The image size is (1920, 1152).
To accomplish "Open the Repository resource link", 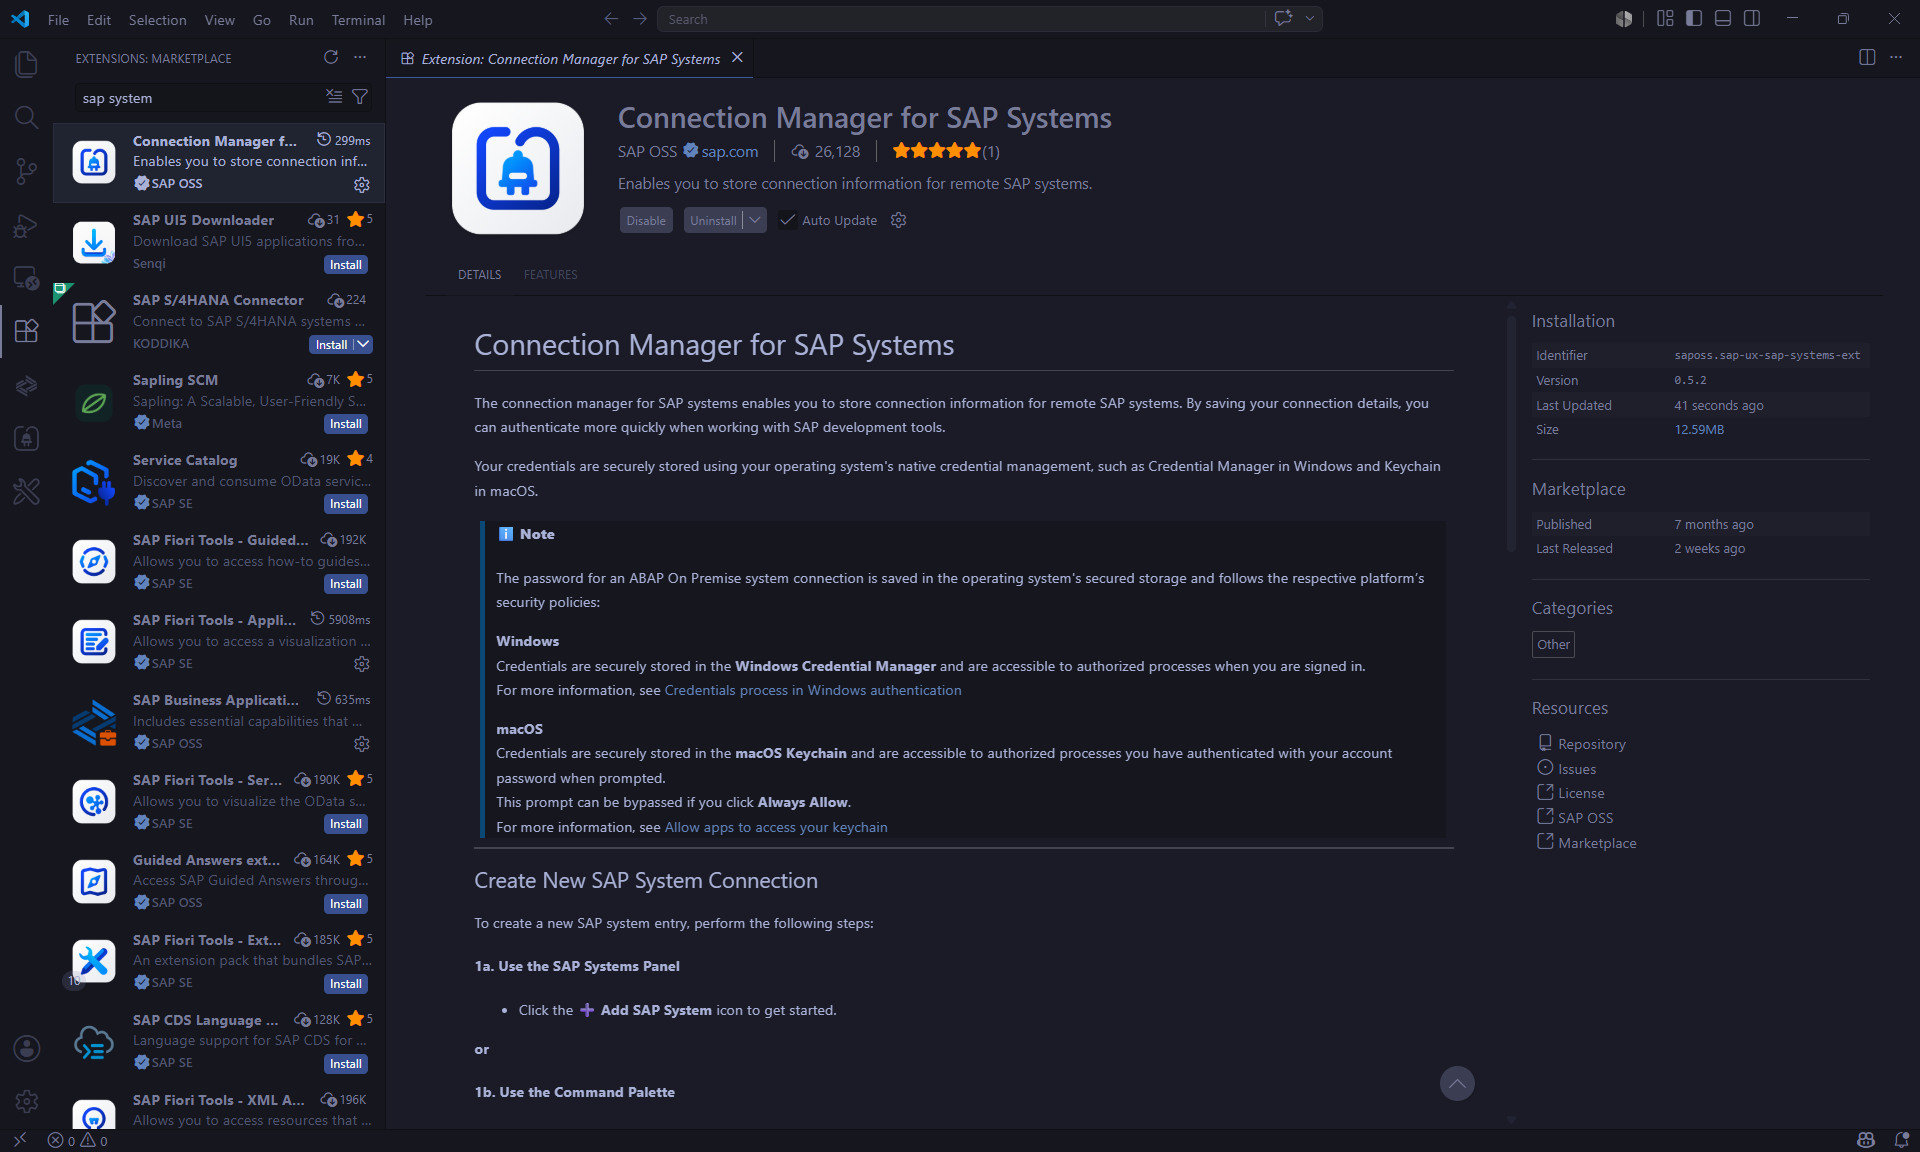I will [1591, 744].
